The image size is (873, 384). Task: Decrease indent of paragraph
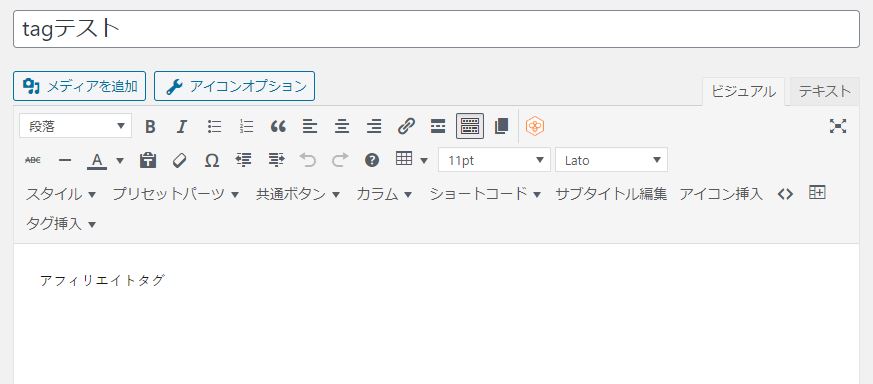[x=243, y=160]
